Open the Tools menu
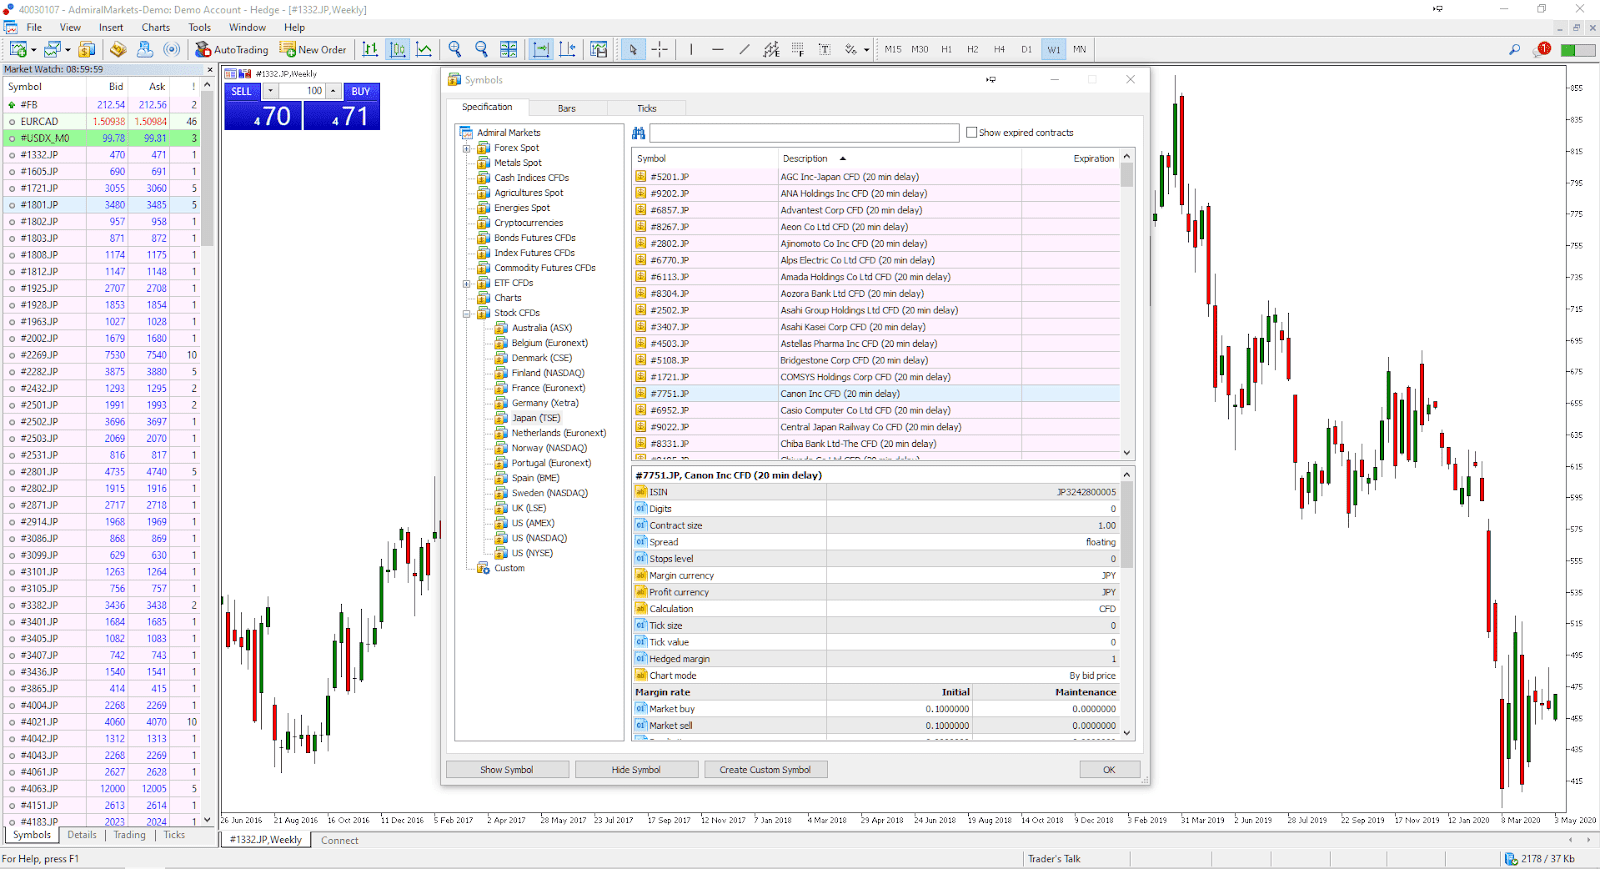The image size is (1600, 869). [200, 27]
